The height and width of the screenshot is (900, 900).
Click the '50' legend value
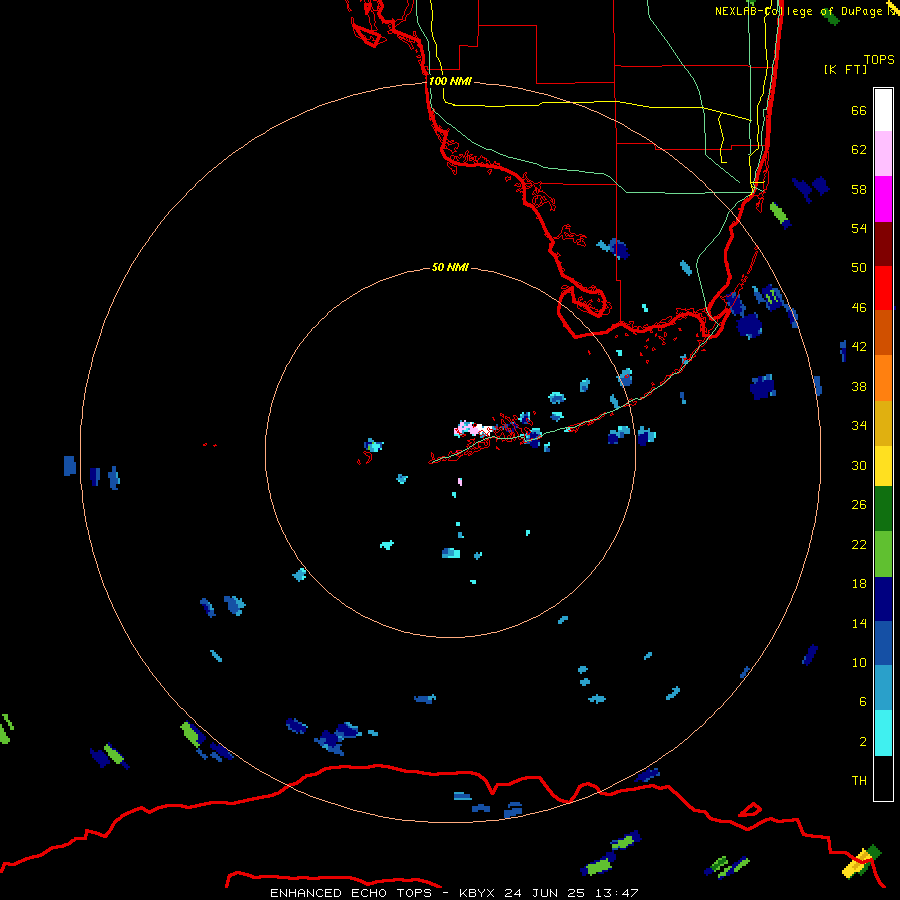point(859,268)
